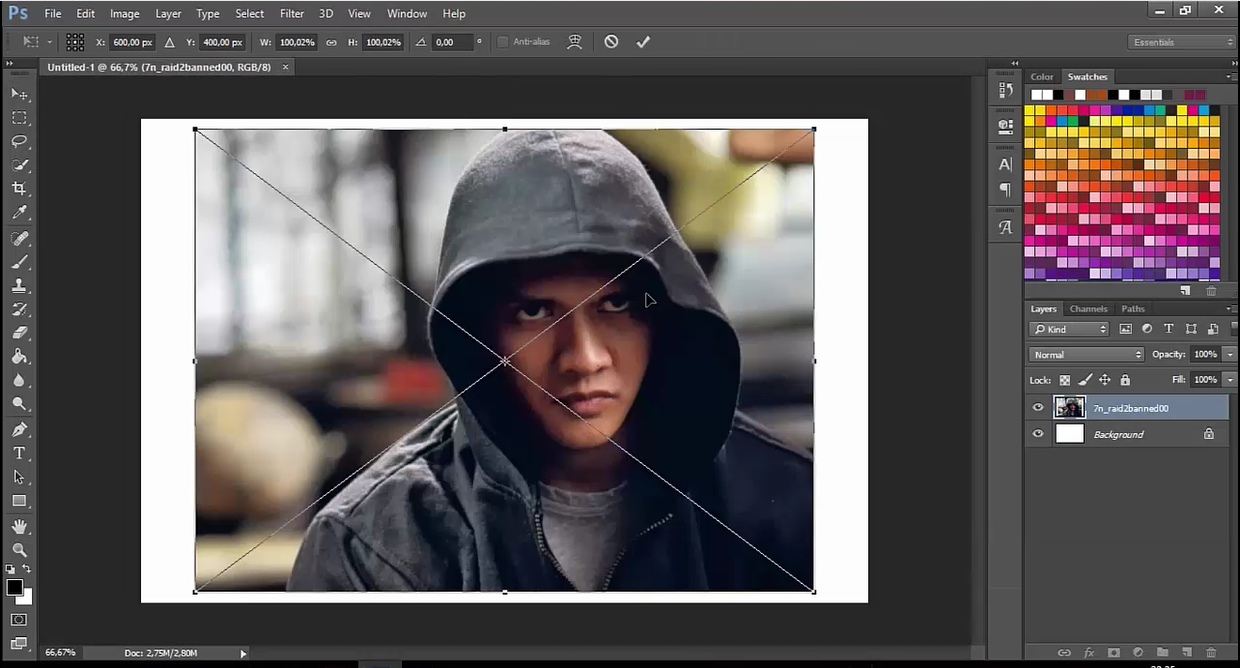Open the Filter menu

[292, 14]
